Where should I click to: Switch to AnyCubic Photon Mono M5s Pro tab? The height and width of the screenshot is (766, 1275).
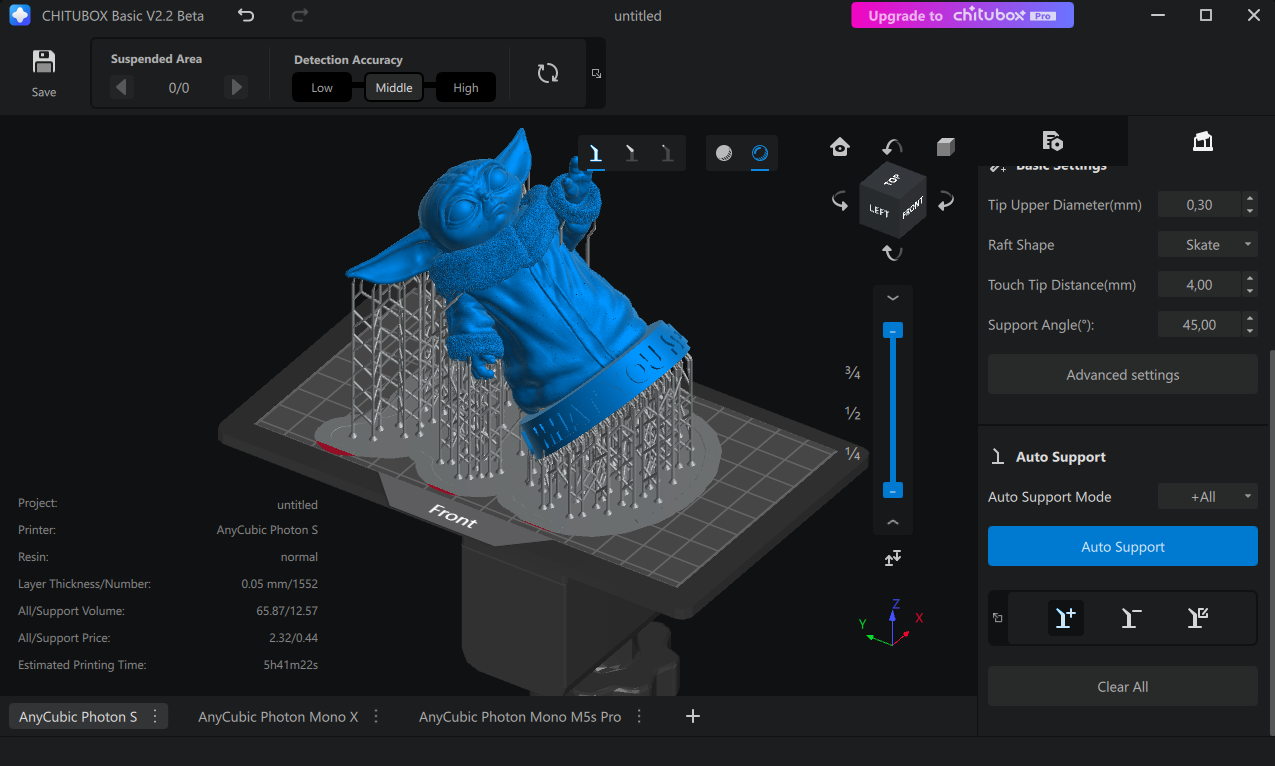click(x=519, y=717)
